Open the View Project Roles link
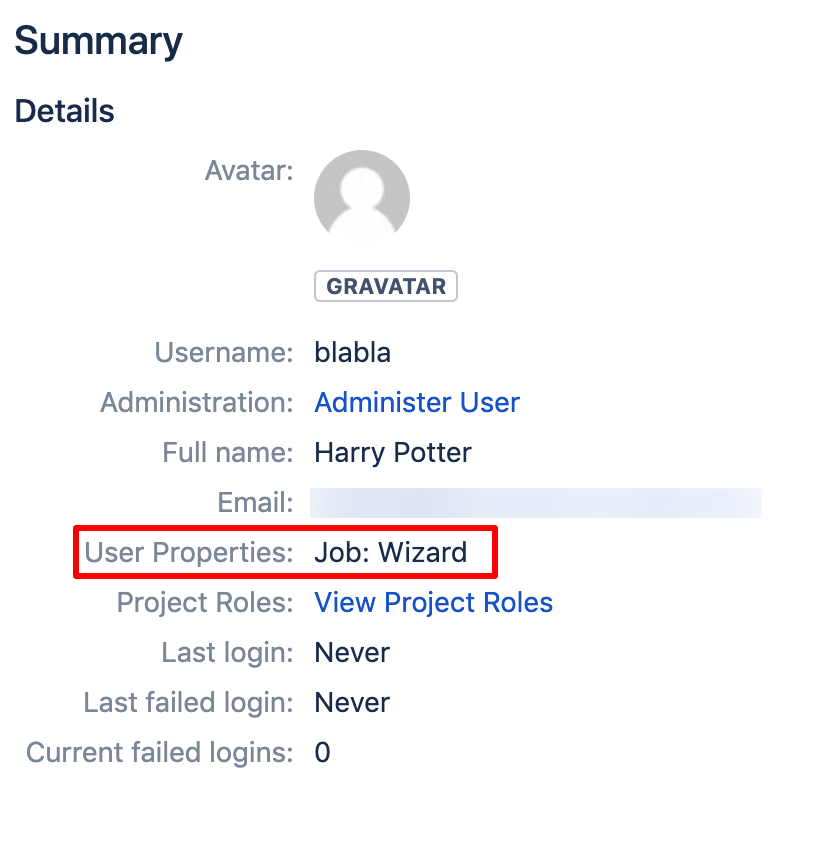Image resolution: width=838 pixels, height=852 pixels. coord(434,603)
